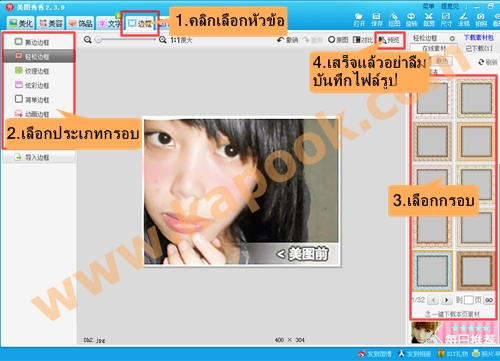The image size is (500, 361).
Task: Click the image size text 400 × 304
Action: pos(290,340)
